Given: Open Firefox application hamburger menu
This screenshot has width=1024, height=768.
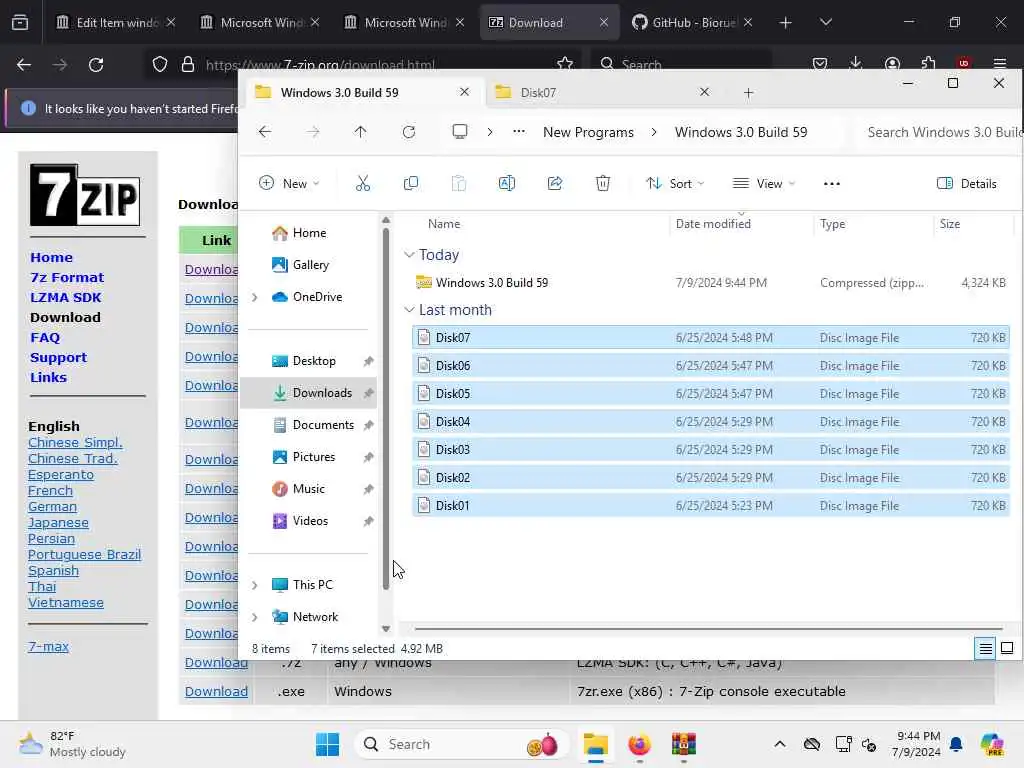Looking at the screenshot, I should 1000,63.
